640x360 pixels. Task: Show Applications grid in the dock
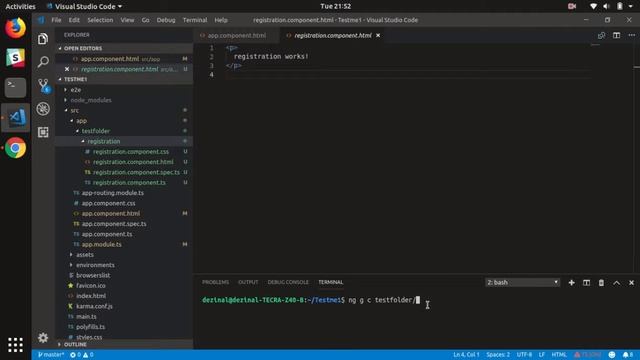(x=16, y=344)
